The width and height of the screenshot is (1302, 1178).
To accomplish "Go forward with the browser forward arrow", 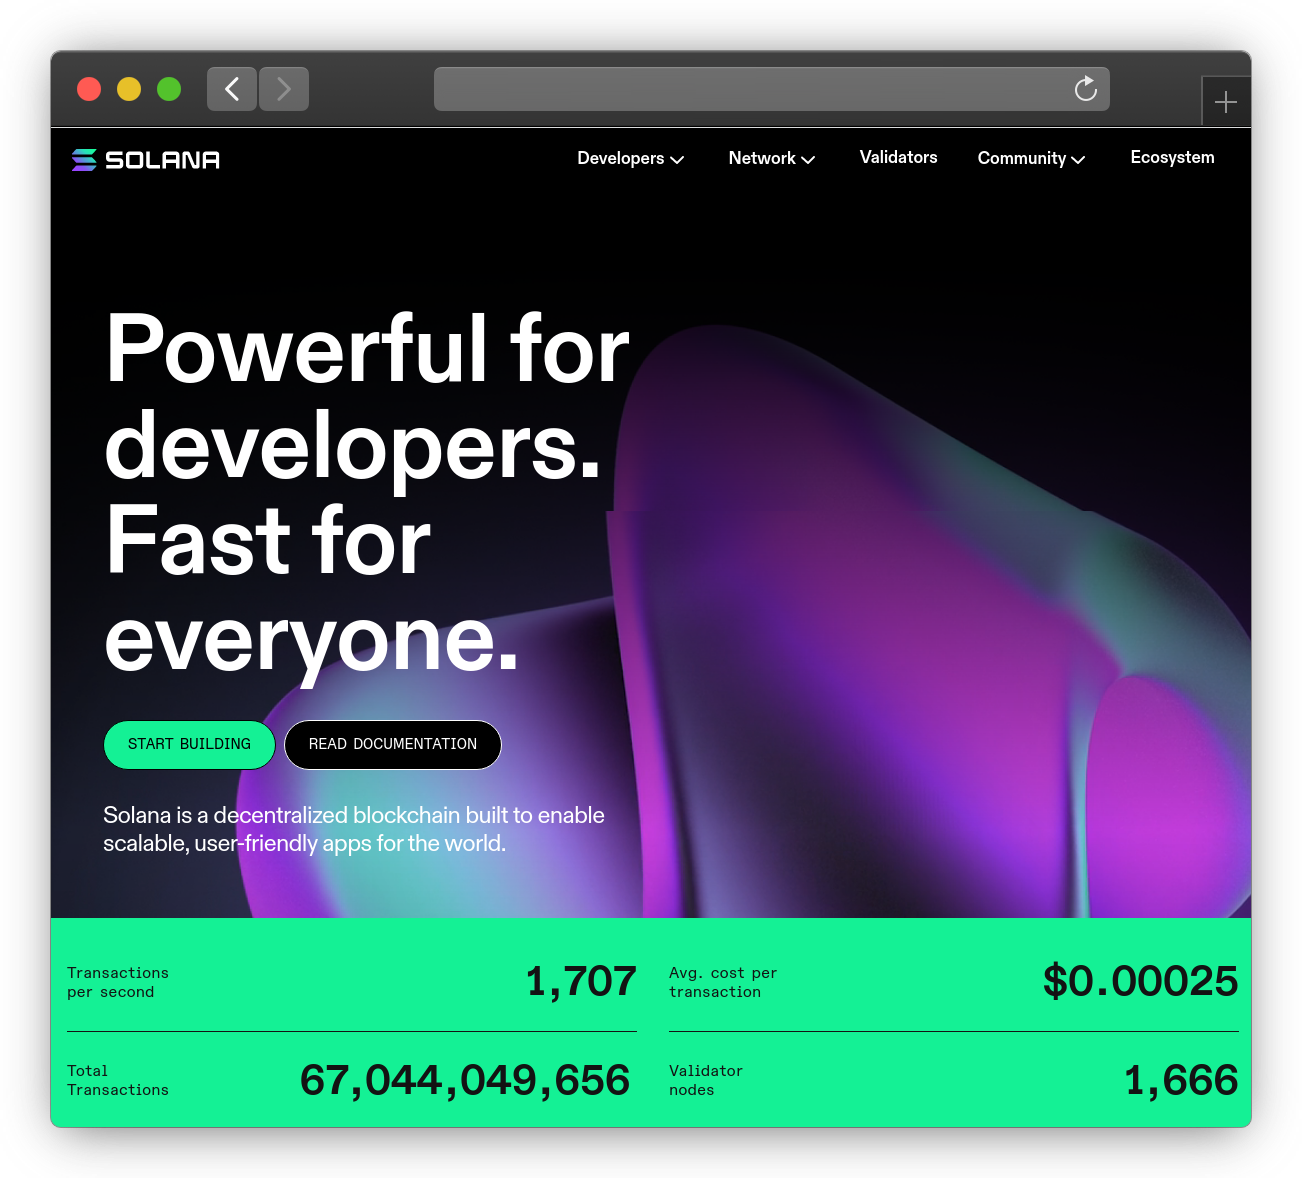I will click(284, 89).
